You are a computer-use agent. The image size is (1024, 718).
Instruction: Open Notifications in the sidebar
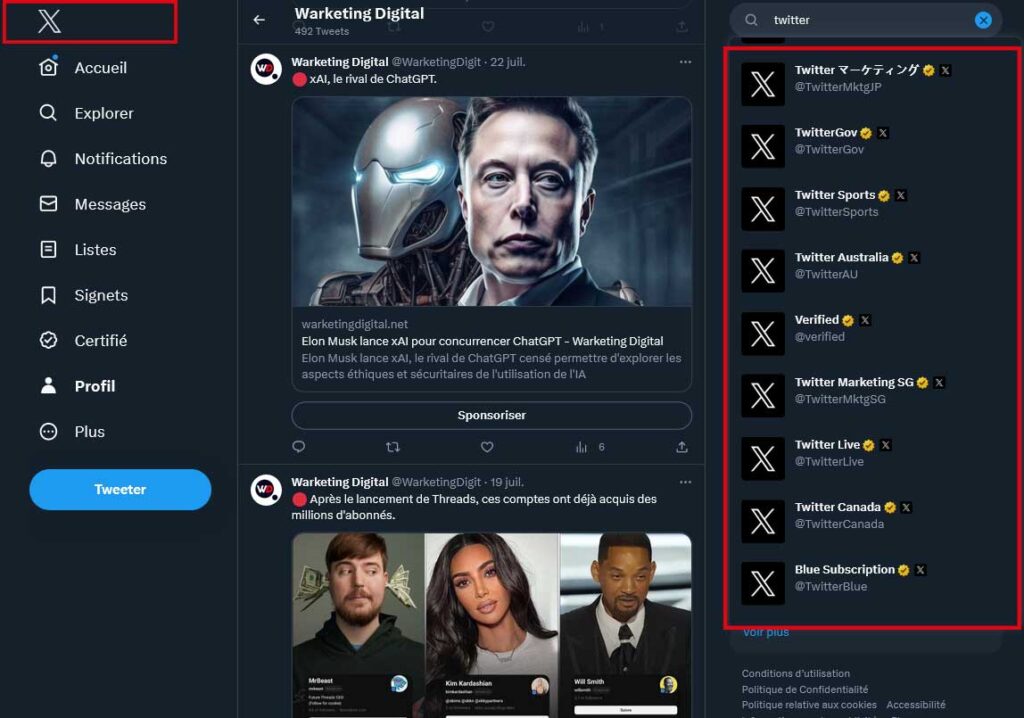coord(103,159)
